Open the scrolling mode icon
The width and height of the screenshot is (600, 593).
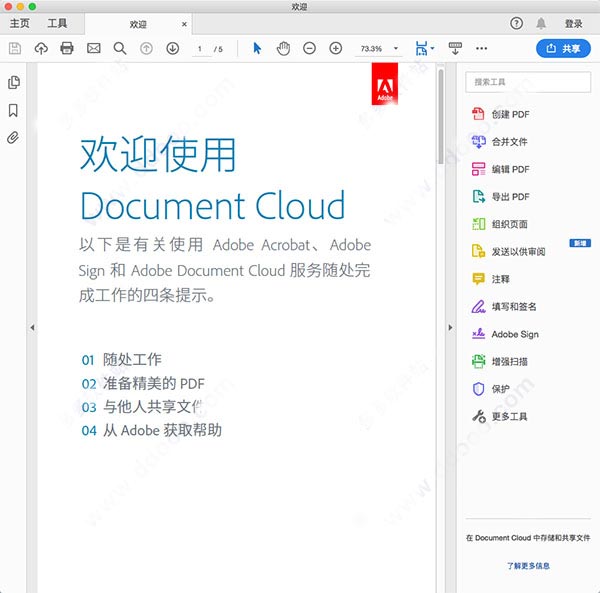coord(455,49)
